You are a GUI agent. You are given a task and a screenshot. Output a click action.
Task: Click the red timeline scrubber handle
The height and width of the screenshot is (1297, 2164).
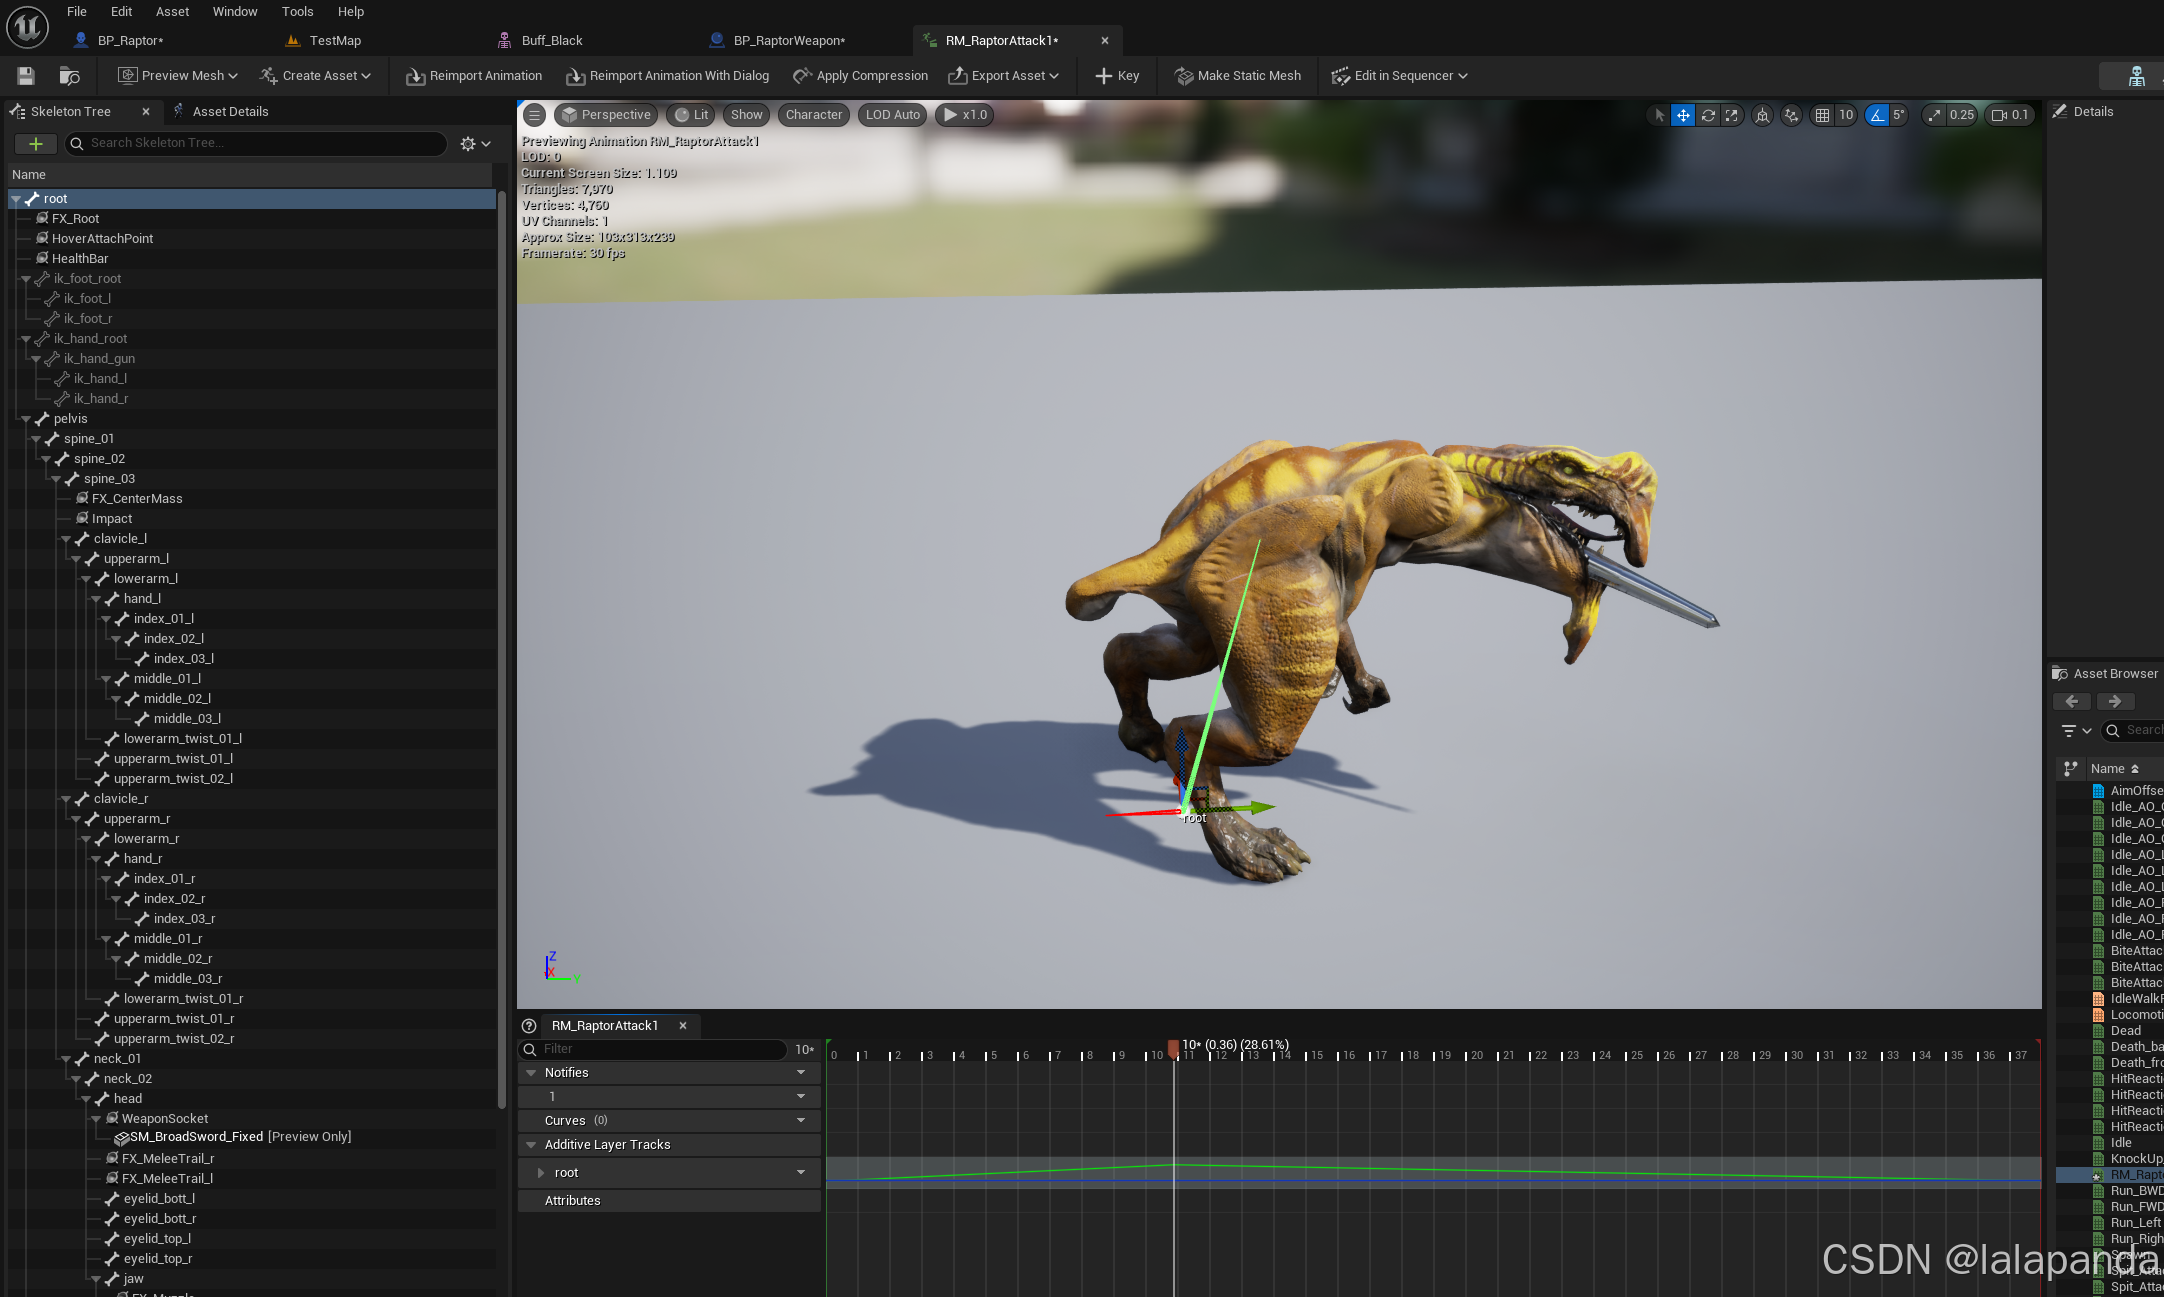1173,1046
